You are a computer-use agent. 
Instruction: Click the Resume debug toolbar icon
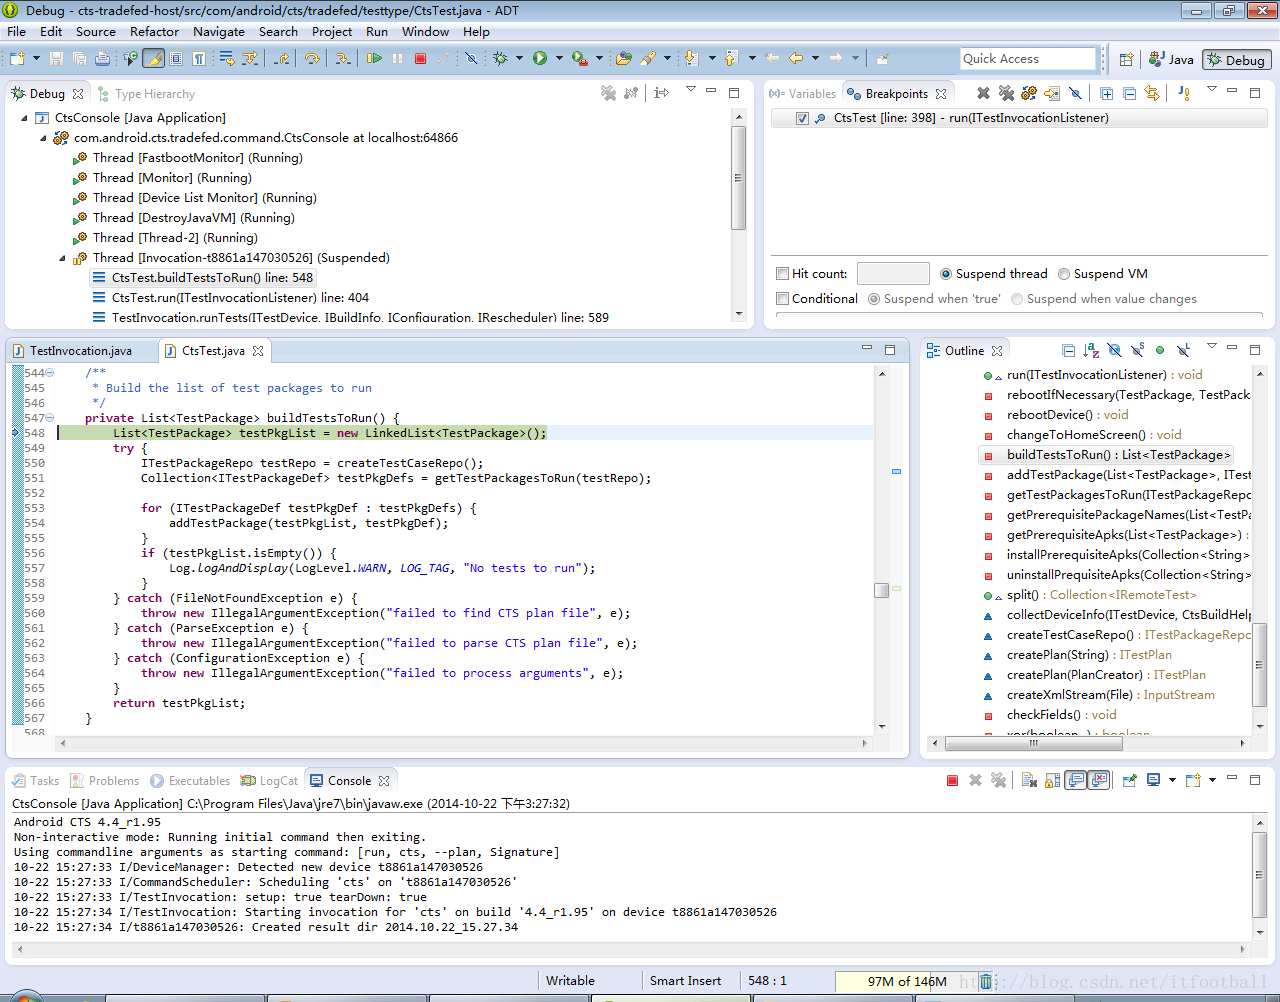pos(374,59)
